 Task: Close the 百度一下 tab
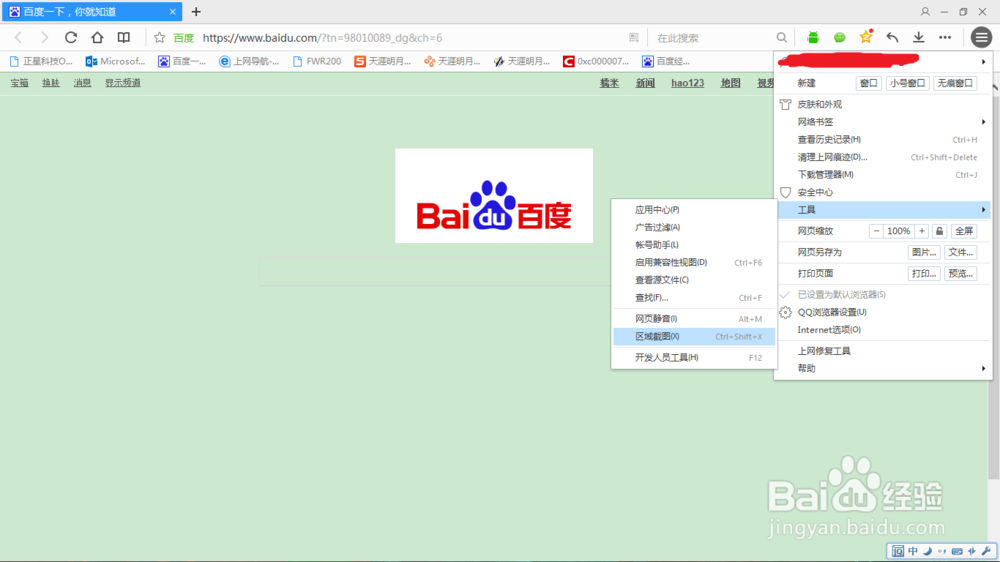pos(172,11)
